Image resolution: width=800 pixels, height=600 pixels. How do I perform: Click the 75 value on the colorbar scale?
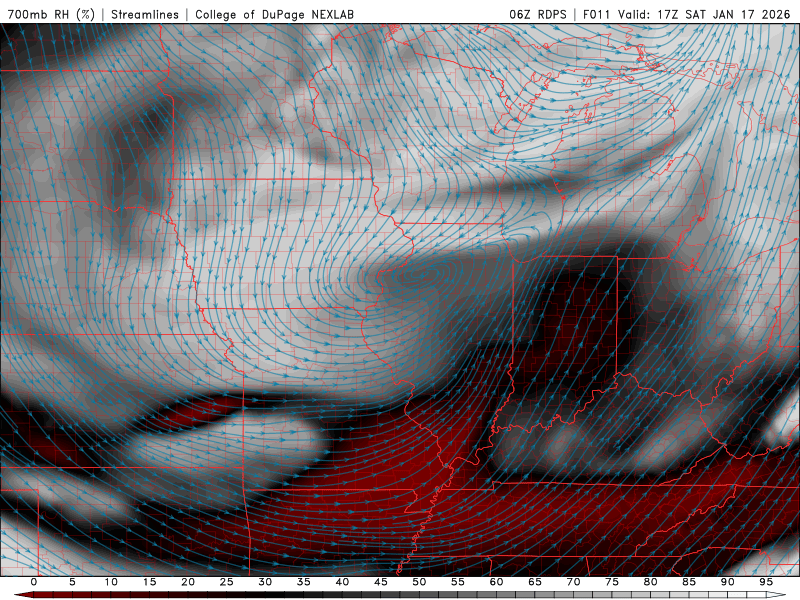pyautogui.click(x=612, y=582)
